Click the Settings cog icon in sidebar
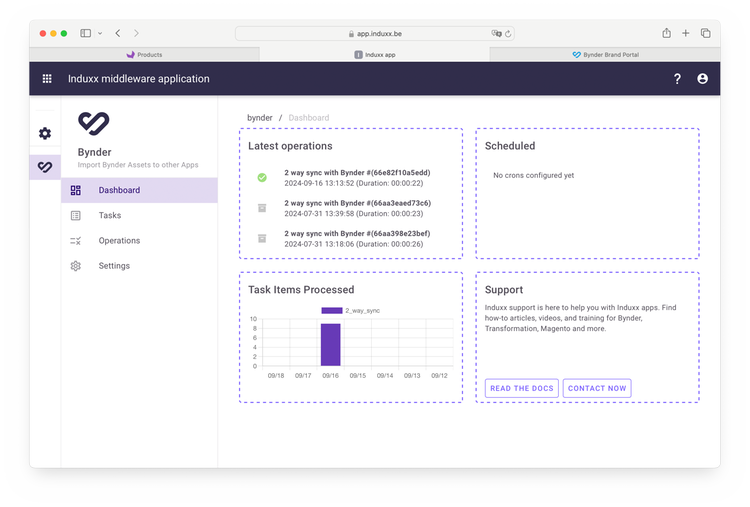The image size is (750, 507). [x=76, y=266]
